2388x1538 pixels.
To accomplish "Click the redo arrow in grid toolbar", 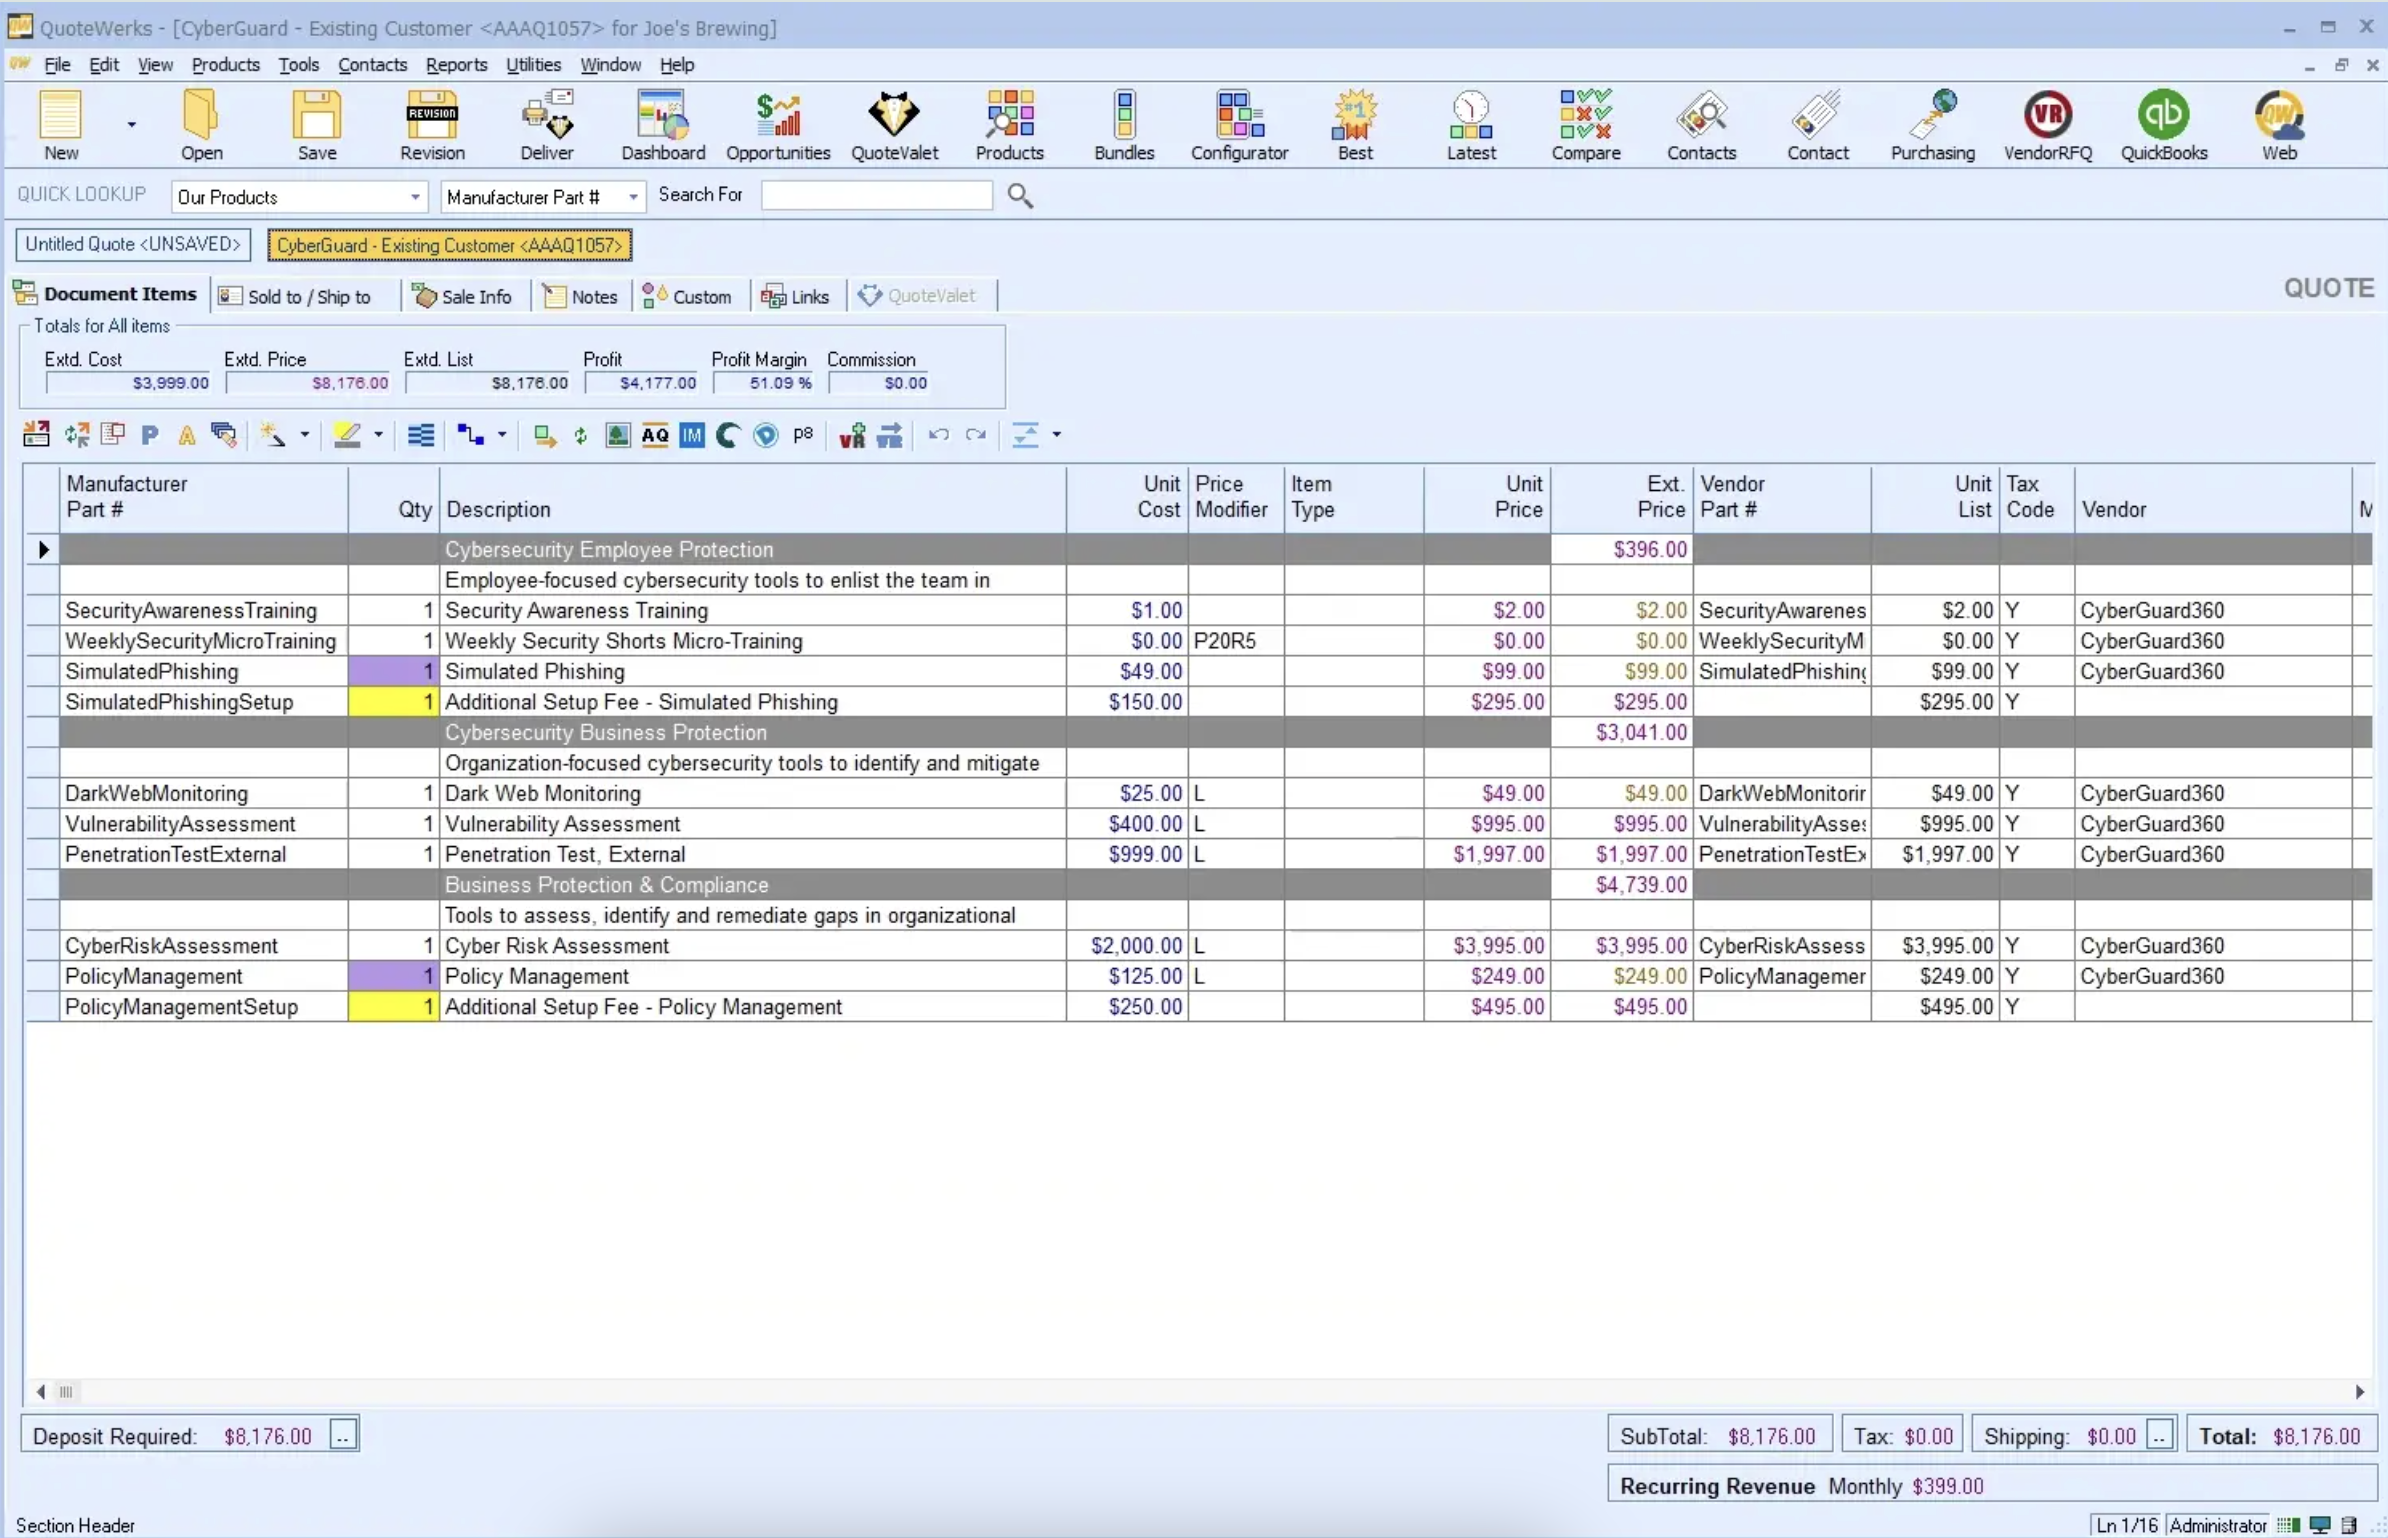I will (976, 435).
